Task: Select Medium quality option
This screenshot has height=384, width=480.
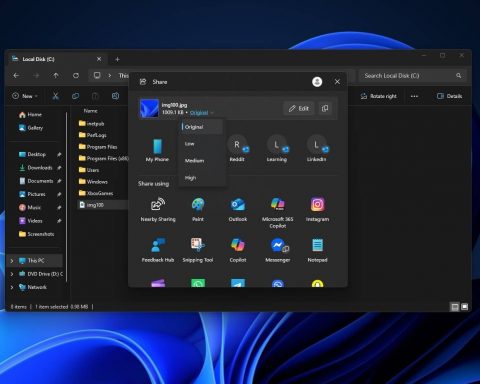Action: pos(202,161)
